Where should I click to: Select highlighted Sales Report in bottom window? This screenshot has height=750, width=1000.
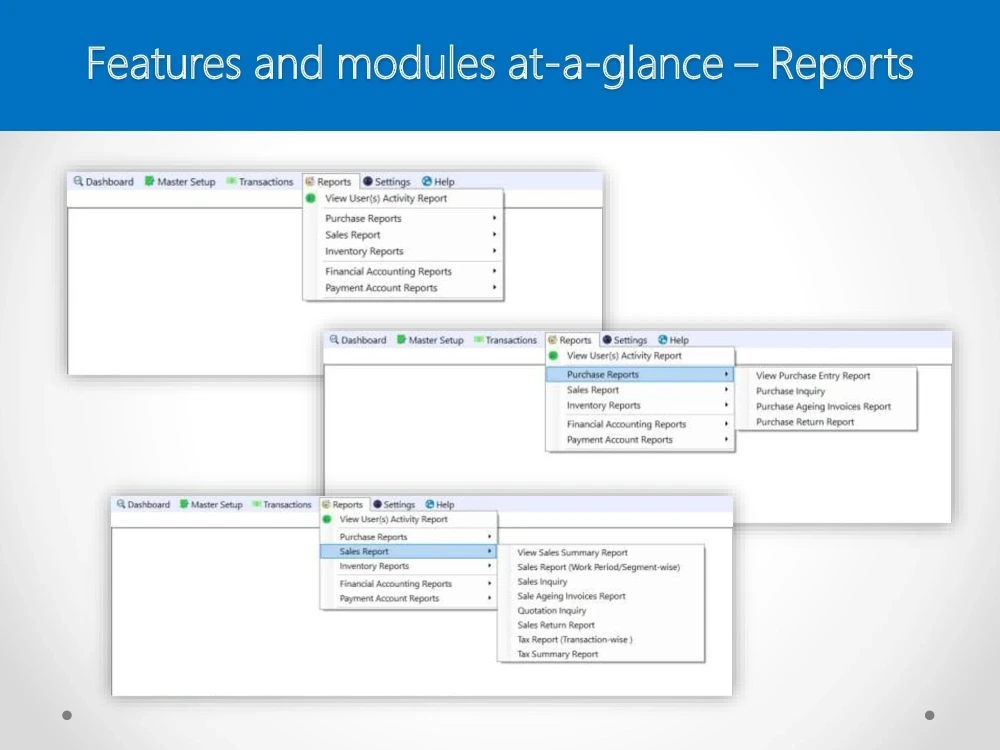(408, 552)
